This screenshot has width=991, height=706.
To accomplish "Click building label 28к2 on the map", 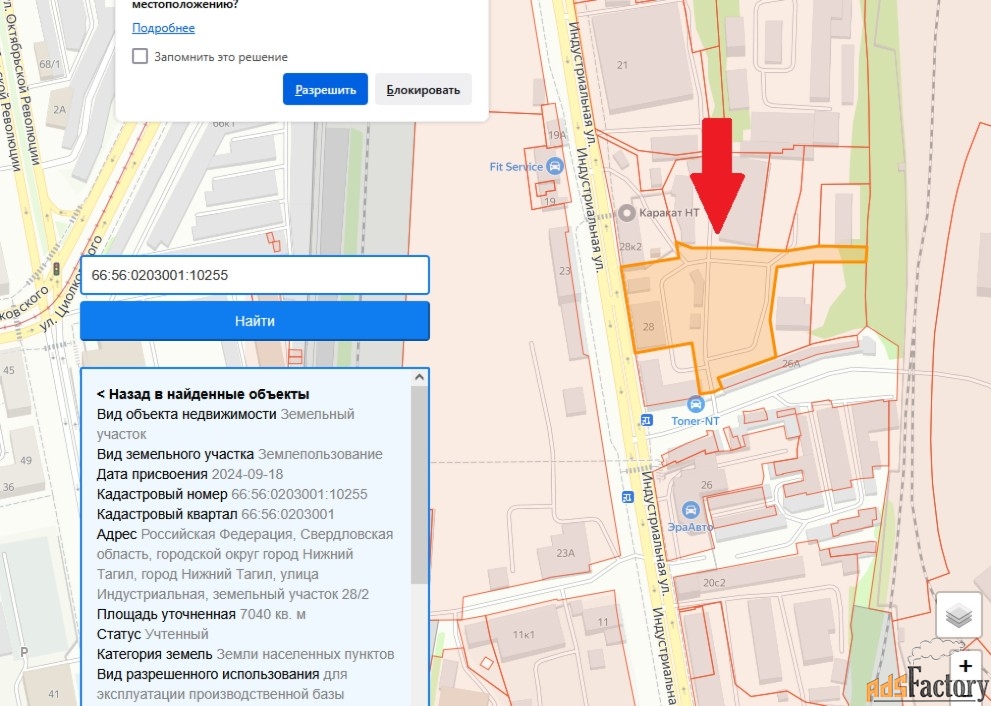I will coord(631,246).
